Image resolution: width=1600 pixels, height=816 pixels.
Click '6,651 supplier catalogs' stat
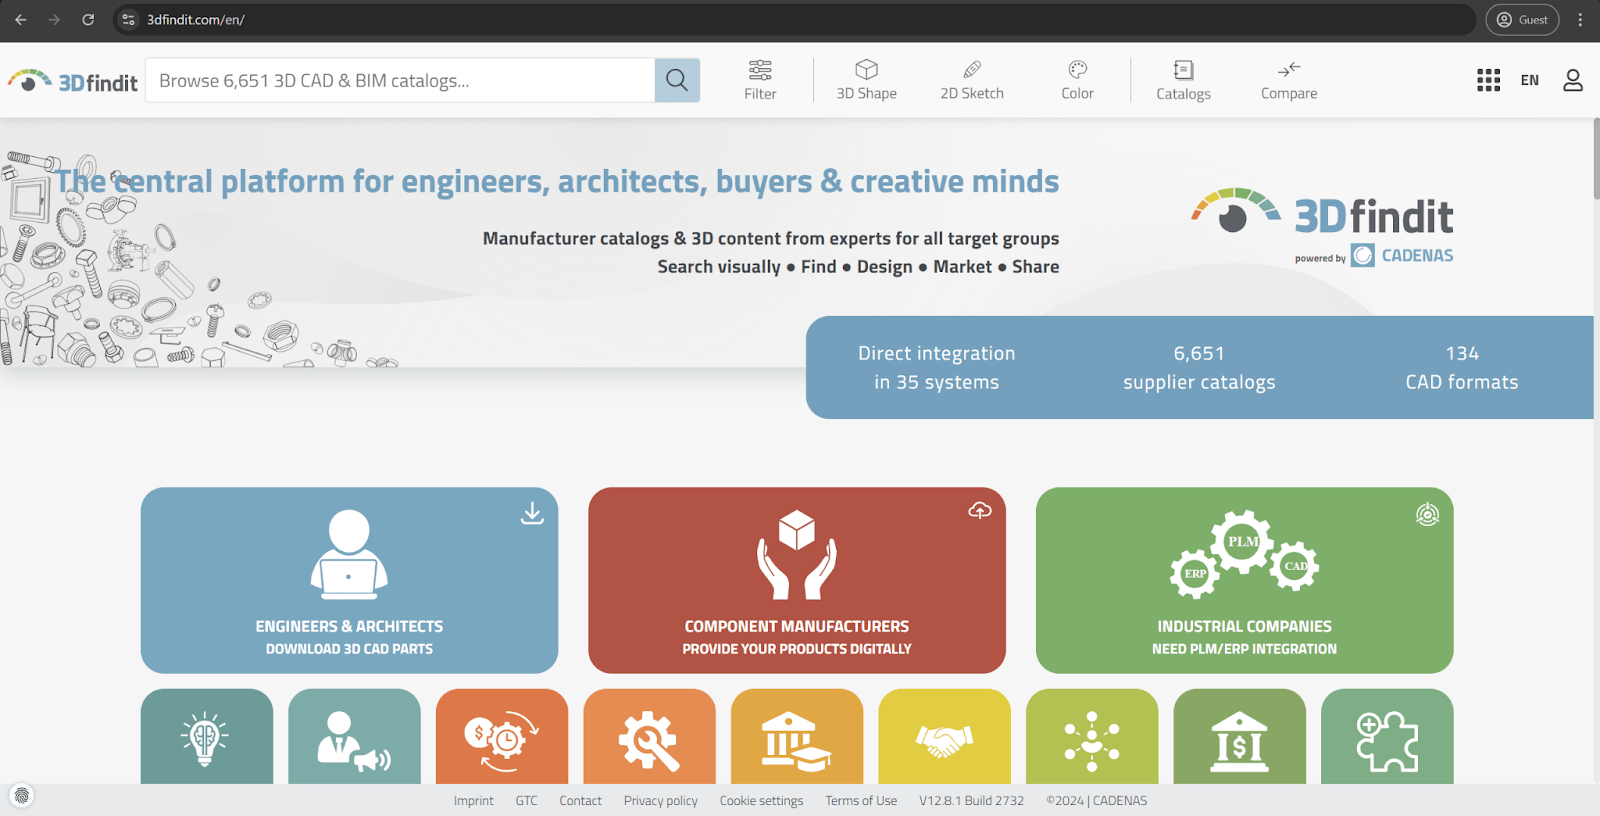1199,368
